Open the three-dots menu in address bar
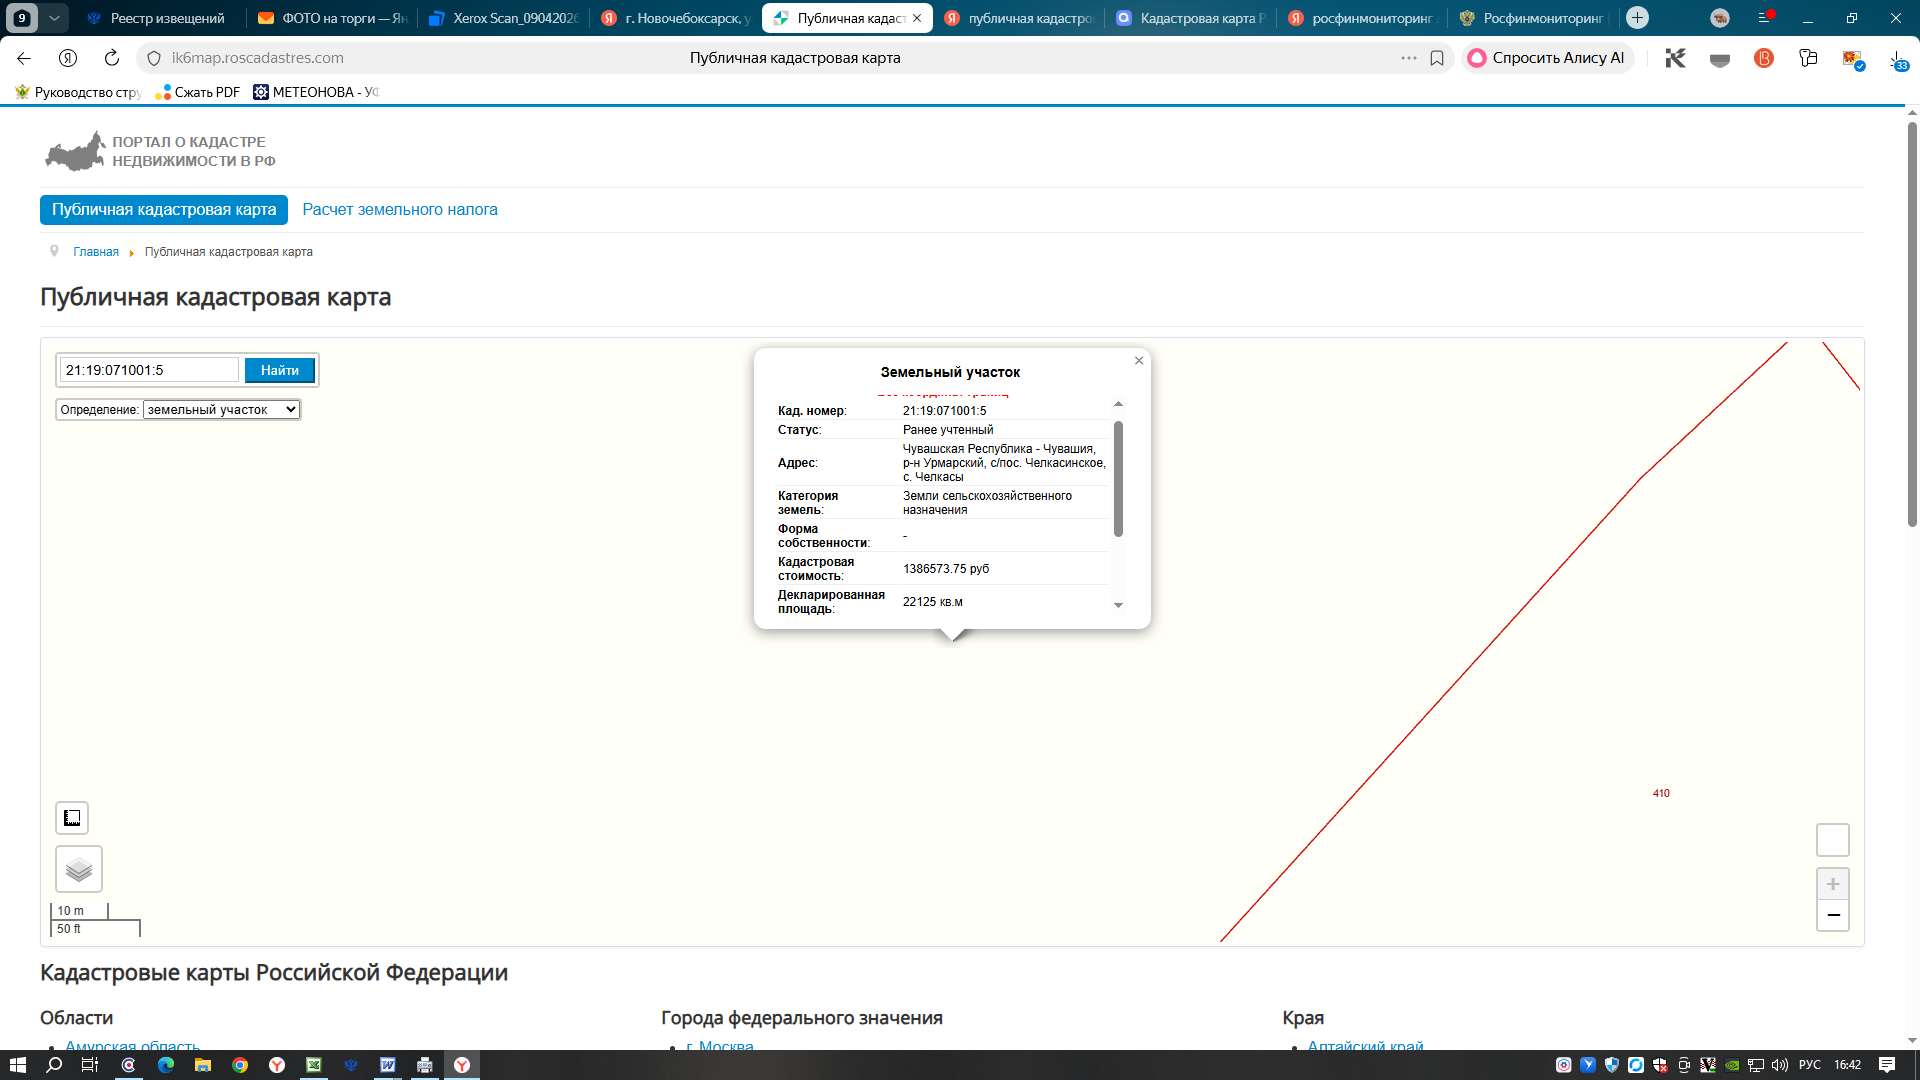The width and height of the screenshot is (1920, 1080). click(x=1409, y=58)
